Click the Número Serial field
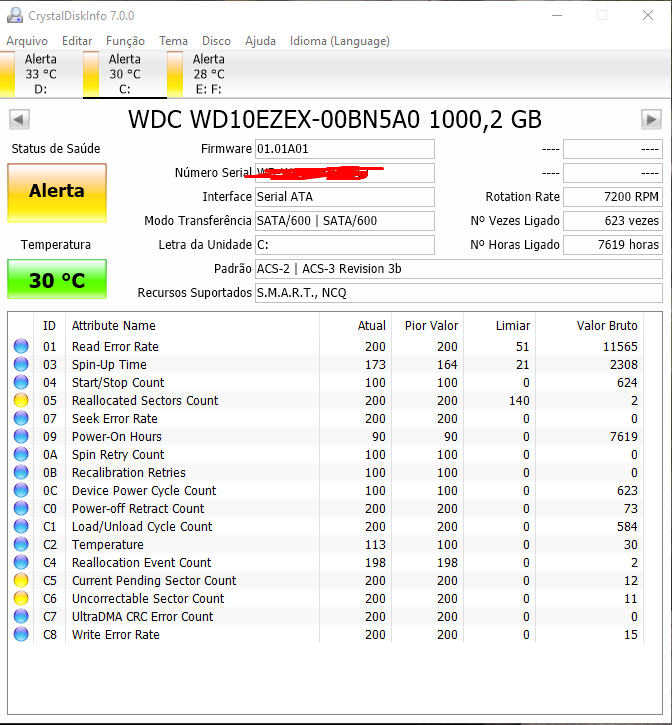Image resolution: width=672 pixels, height=725 pixels. coord(345,173)
